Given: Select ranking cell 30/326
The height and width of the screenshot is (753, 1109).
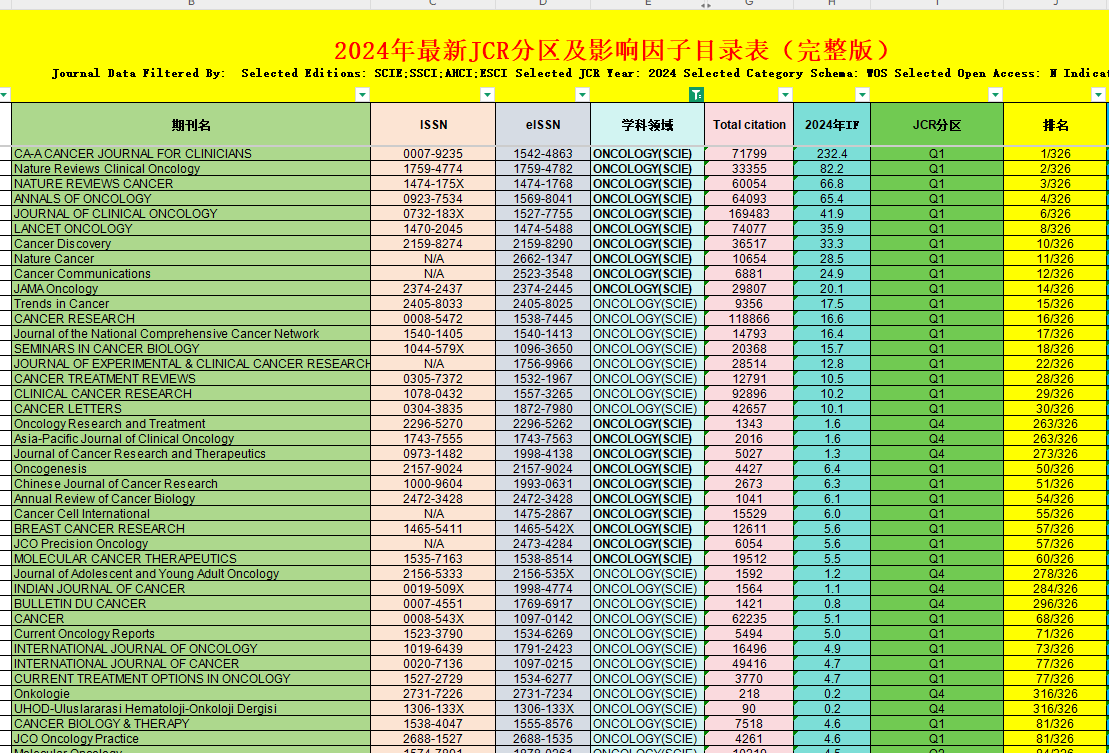Looking at the screenshot, I should 1055,409.
